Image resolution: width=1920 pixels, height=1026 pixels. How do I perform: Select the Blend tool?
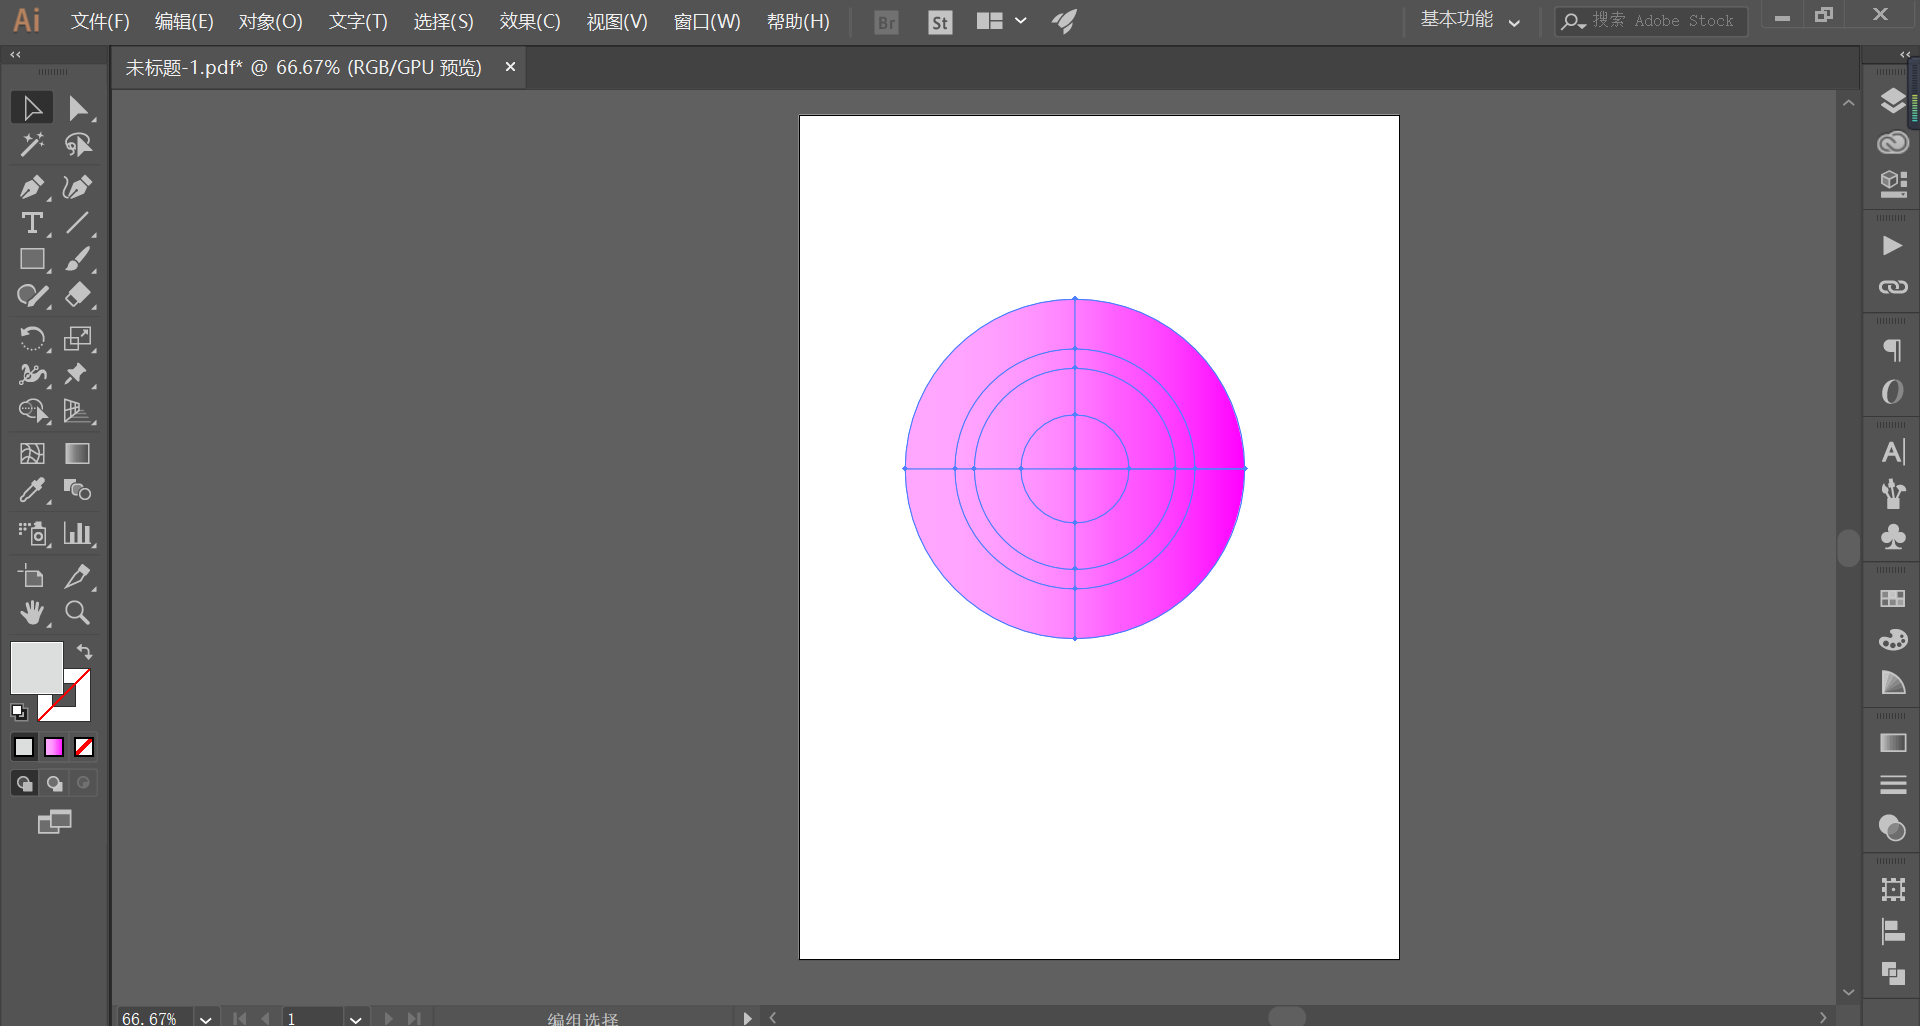click(78, 490)
